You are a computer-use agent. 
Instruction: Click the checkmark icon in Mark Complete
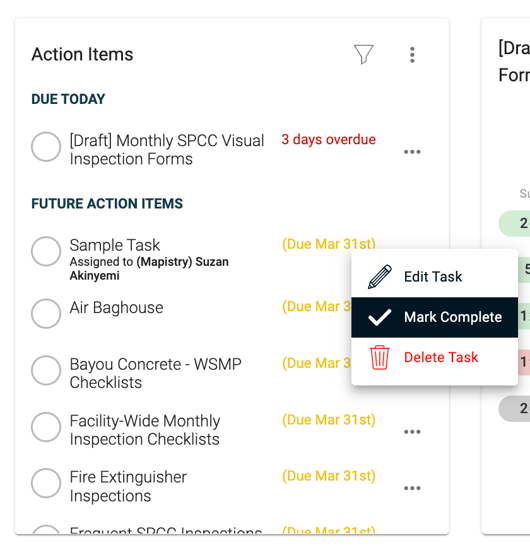tap(380, 317)
